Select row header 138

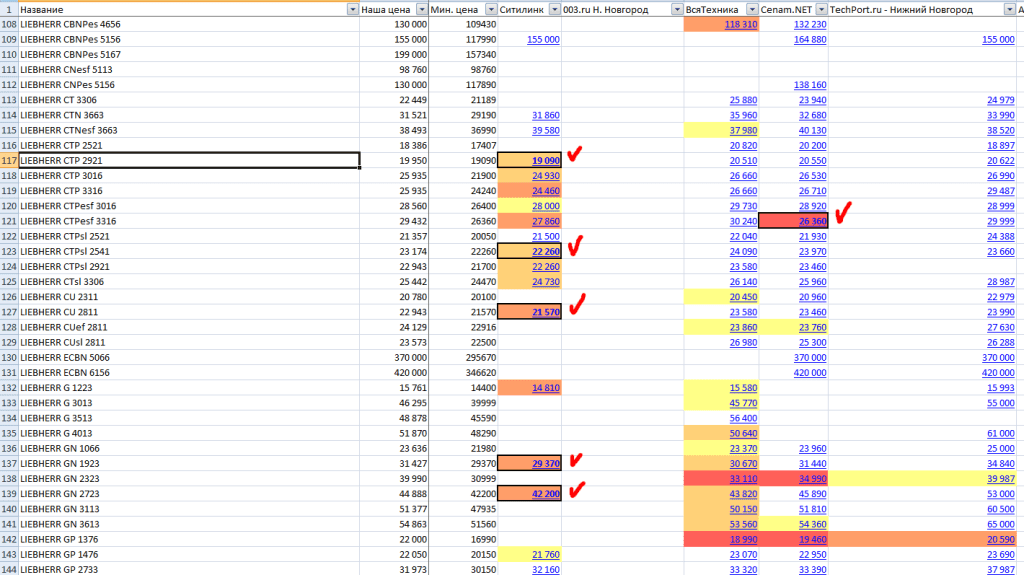pos(9,479)
